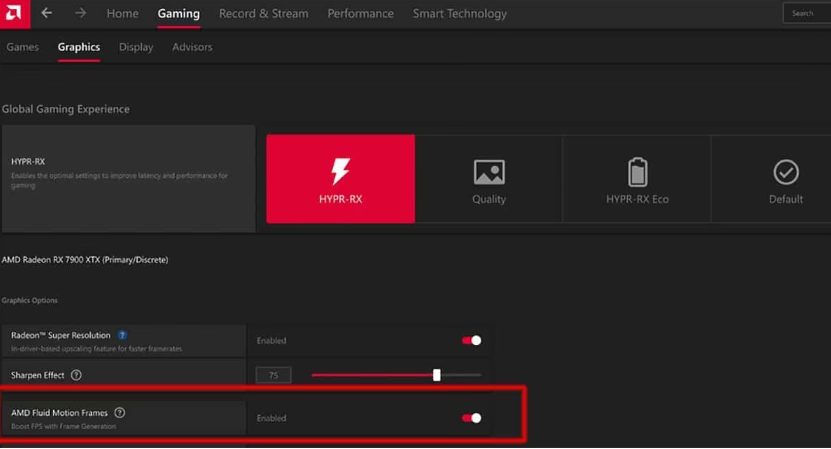Switch to Record & Stream tab
This screenshot has height=449, width=831.
pyautogui.click(x=263, y=13)
